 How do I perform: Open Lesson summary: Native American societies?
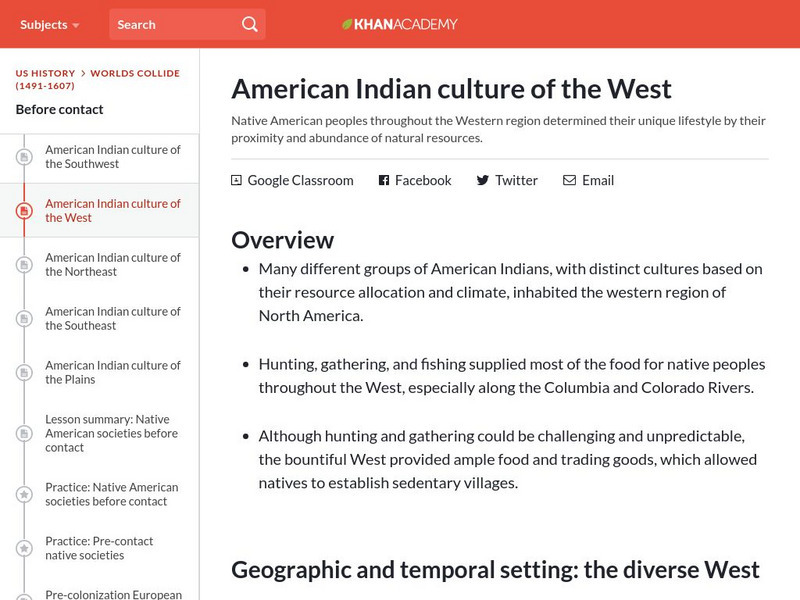[112, 433]
